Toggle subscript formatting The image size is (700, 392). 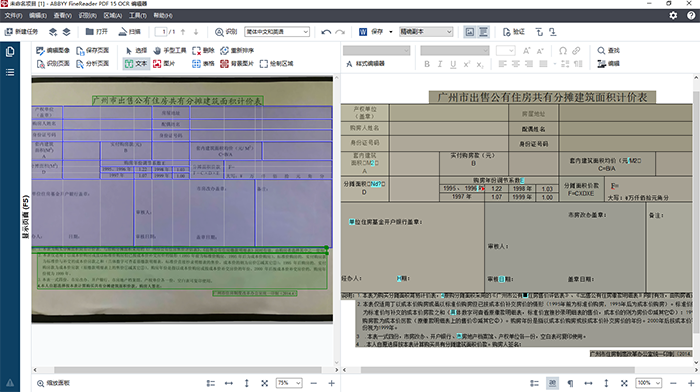[480, 64]
